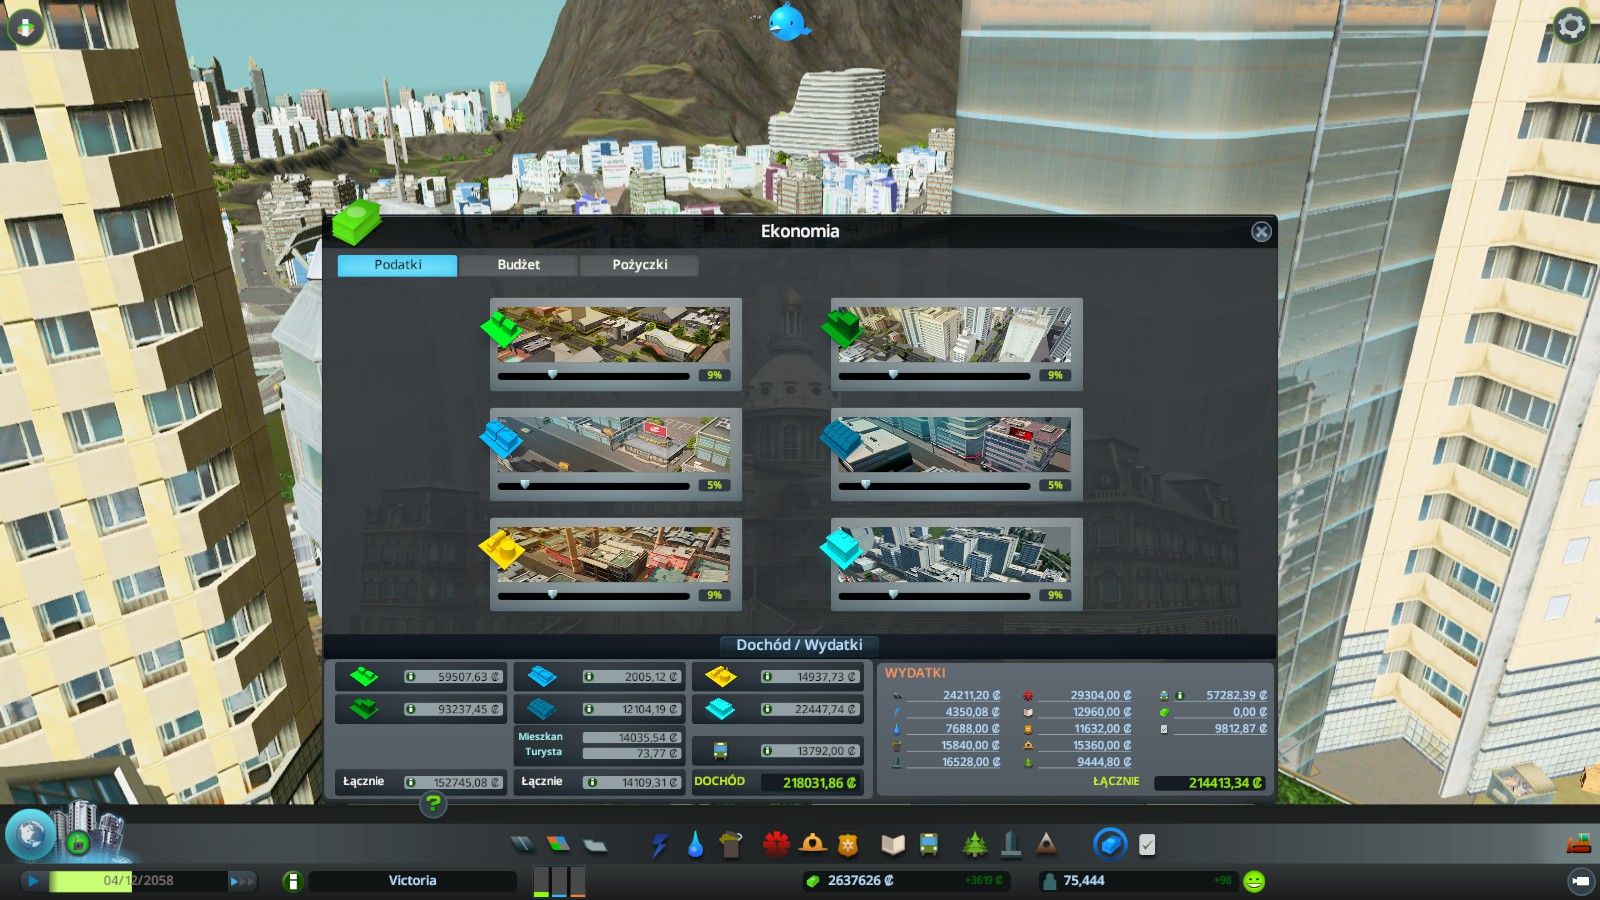Select the Roads toolbar icon
This screenshot has height=900, width=1600.
coord(522,846)
